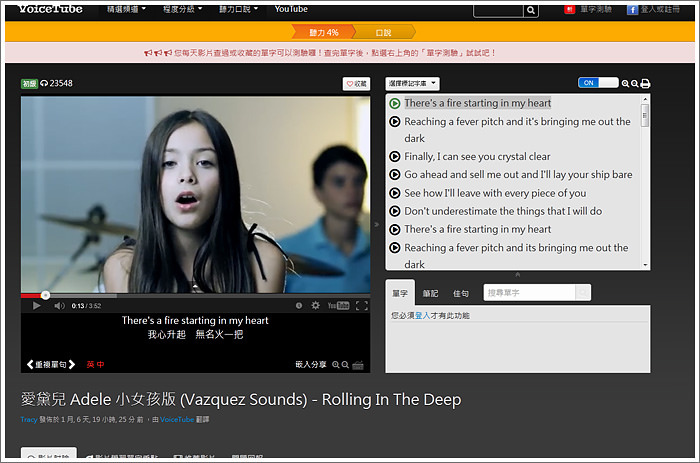Zoom out subtitle text below video
Viewport: 700px width, 463px height.
click(x=345, y=365)
